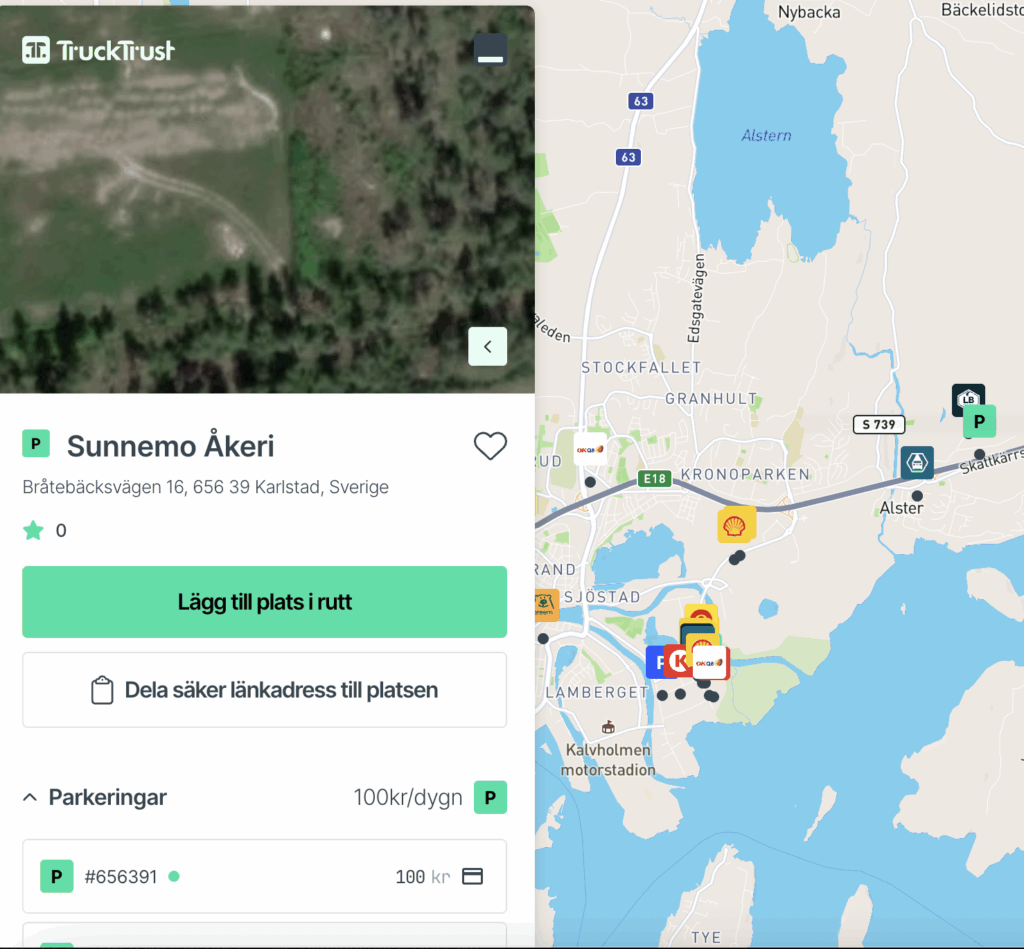Select parking spot #656391 row

coord(264,876)
